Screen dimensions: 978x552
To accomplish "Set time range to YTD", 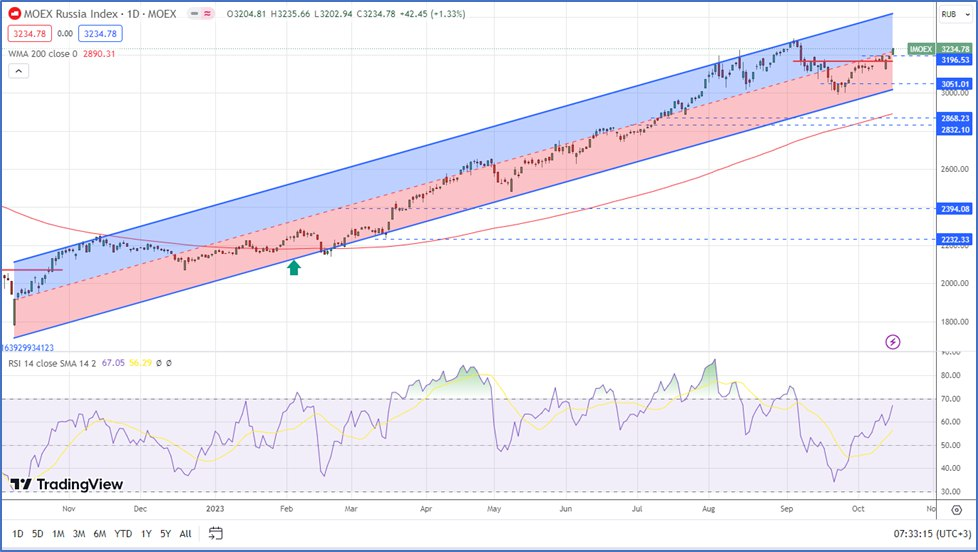I will pyautogui.click(x=123, y=534).
